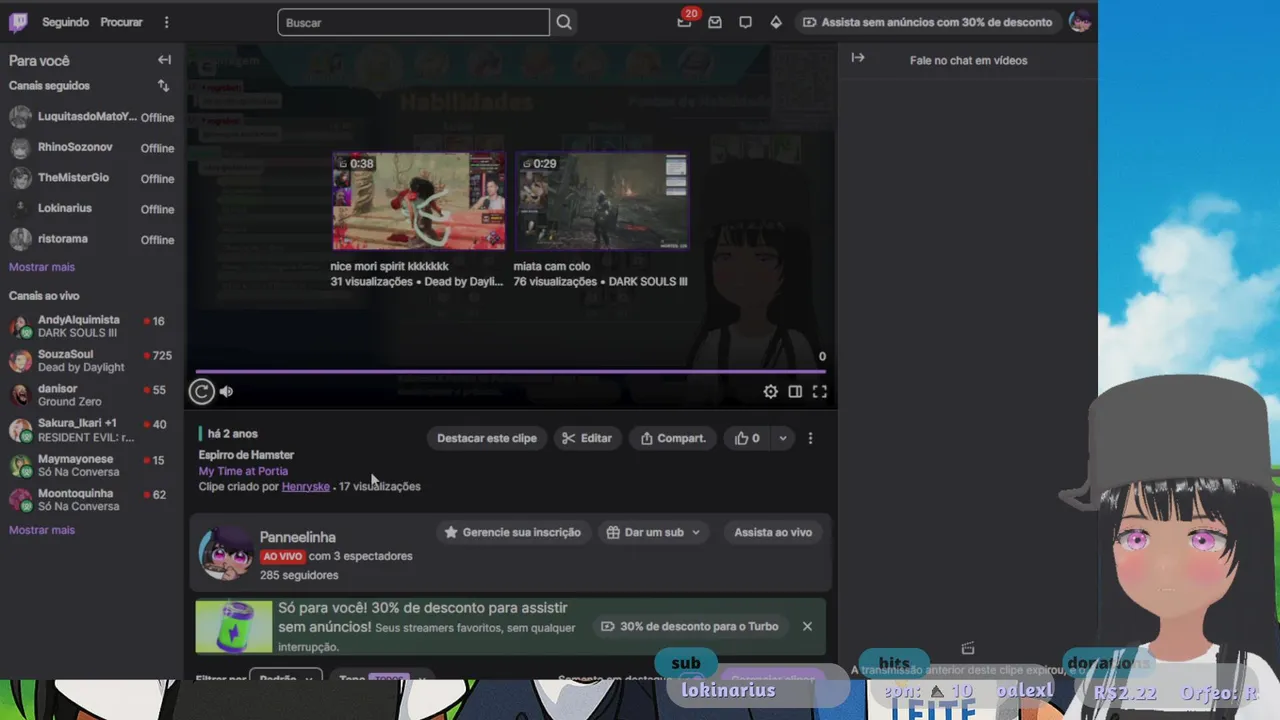Open Sakura_Ikari live channel

click(92, 430)
